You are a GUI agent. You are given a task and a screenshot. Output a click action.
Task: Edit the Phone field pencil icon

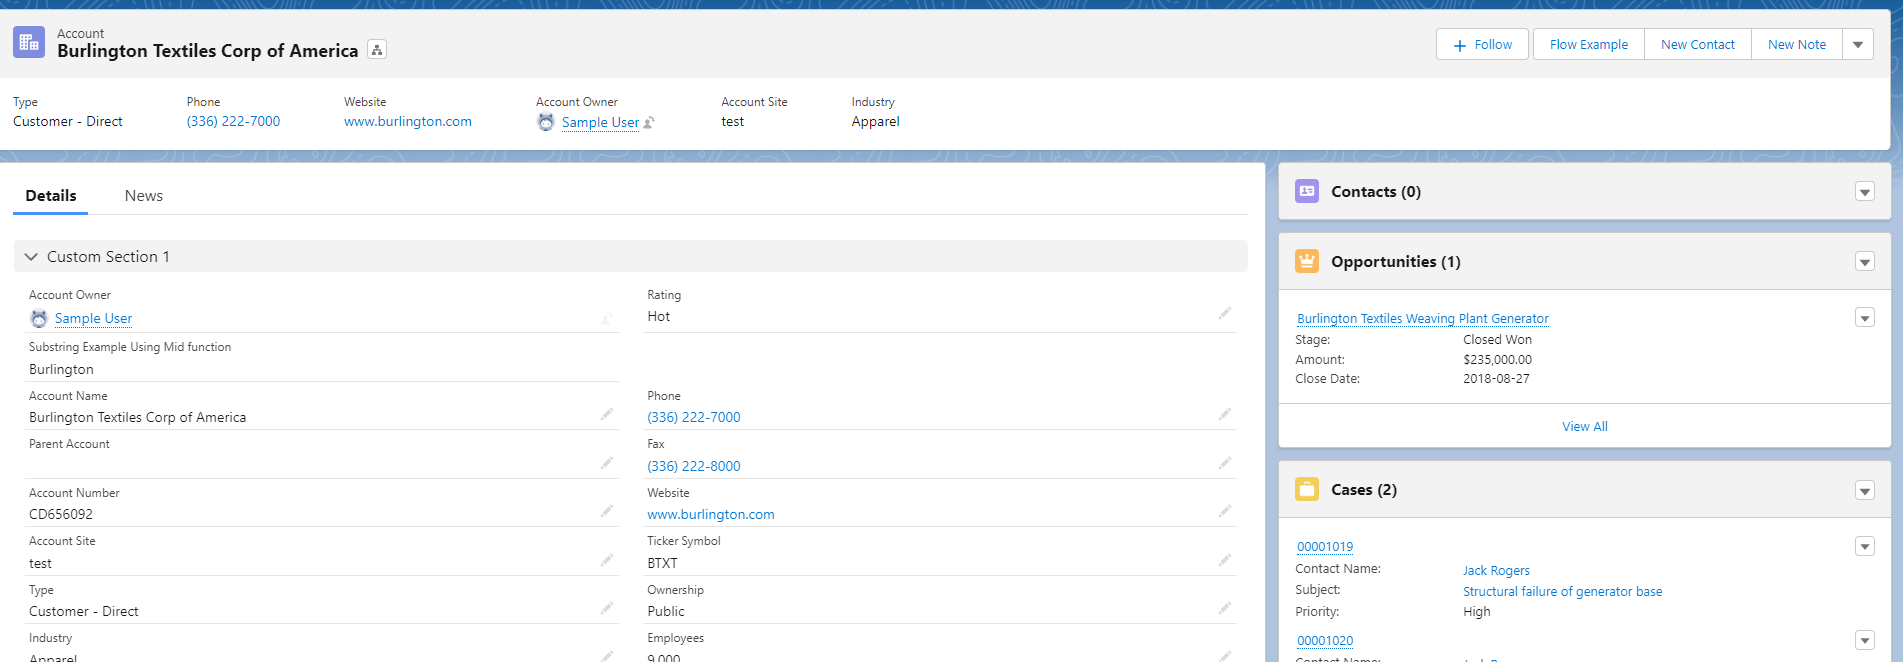(1225, 415)
